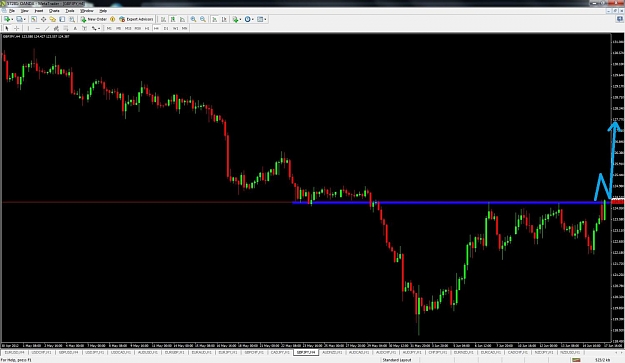625x363 pixels.
Task: Open the File menu
Action: [12, 11]
